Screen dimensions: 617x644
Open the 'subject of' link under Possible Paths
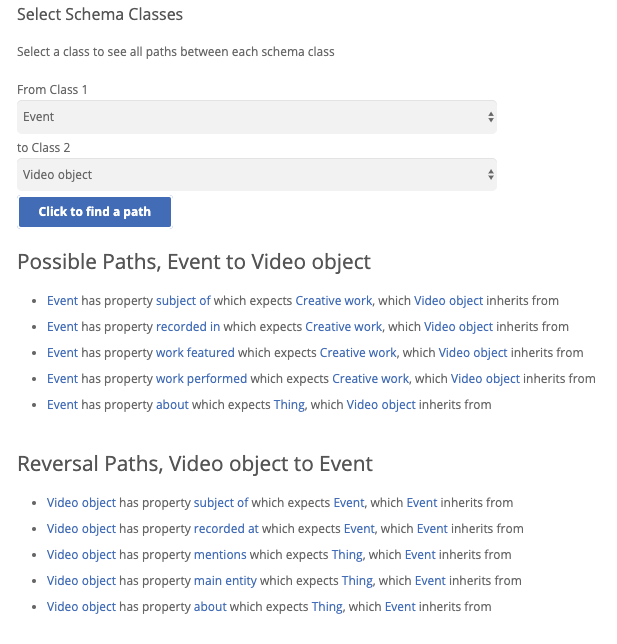(183, 301)
